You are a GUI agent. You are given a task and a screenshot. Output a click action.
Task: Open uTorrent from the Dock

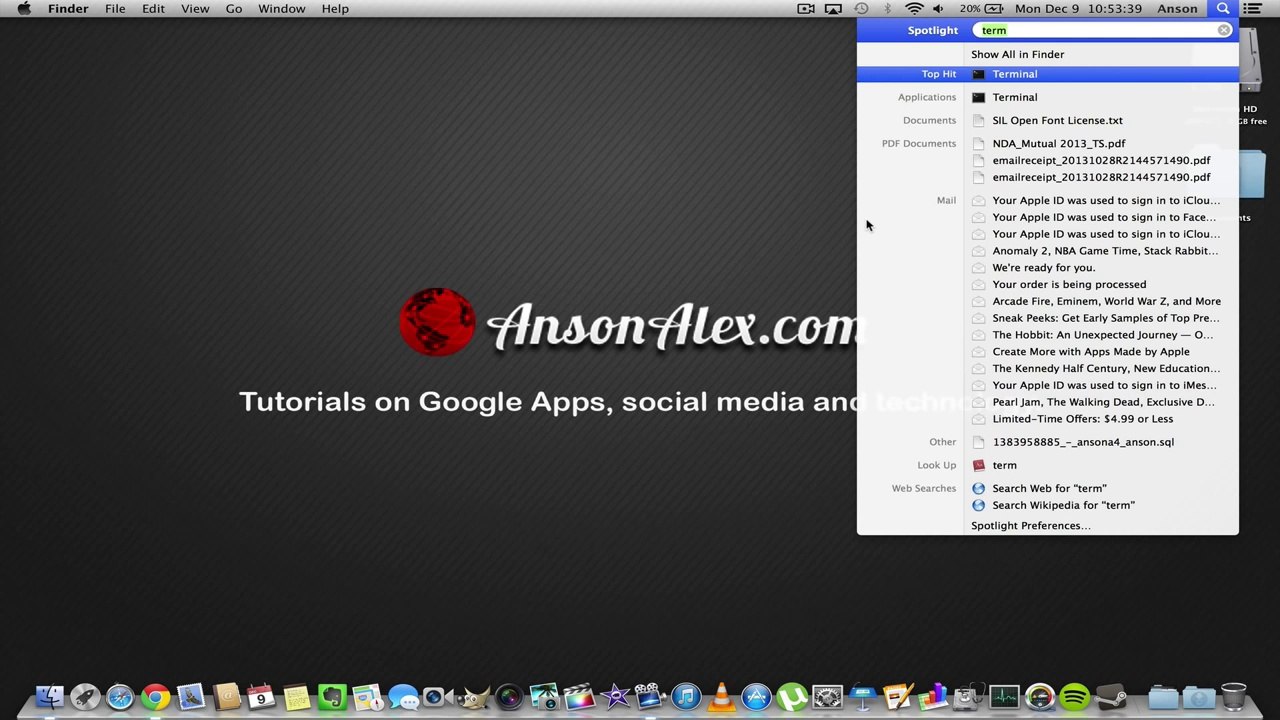[x=792, y=697]
